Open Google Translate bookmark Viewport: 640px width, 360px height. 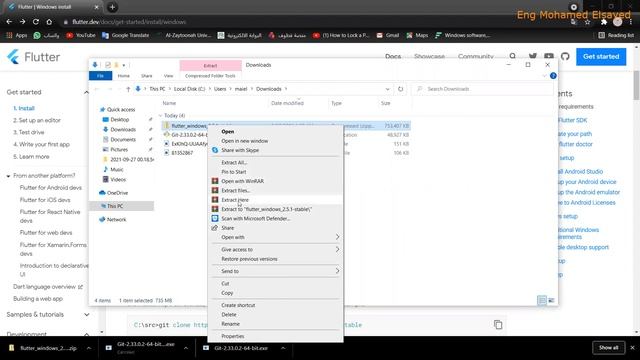tap(126, 36)
